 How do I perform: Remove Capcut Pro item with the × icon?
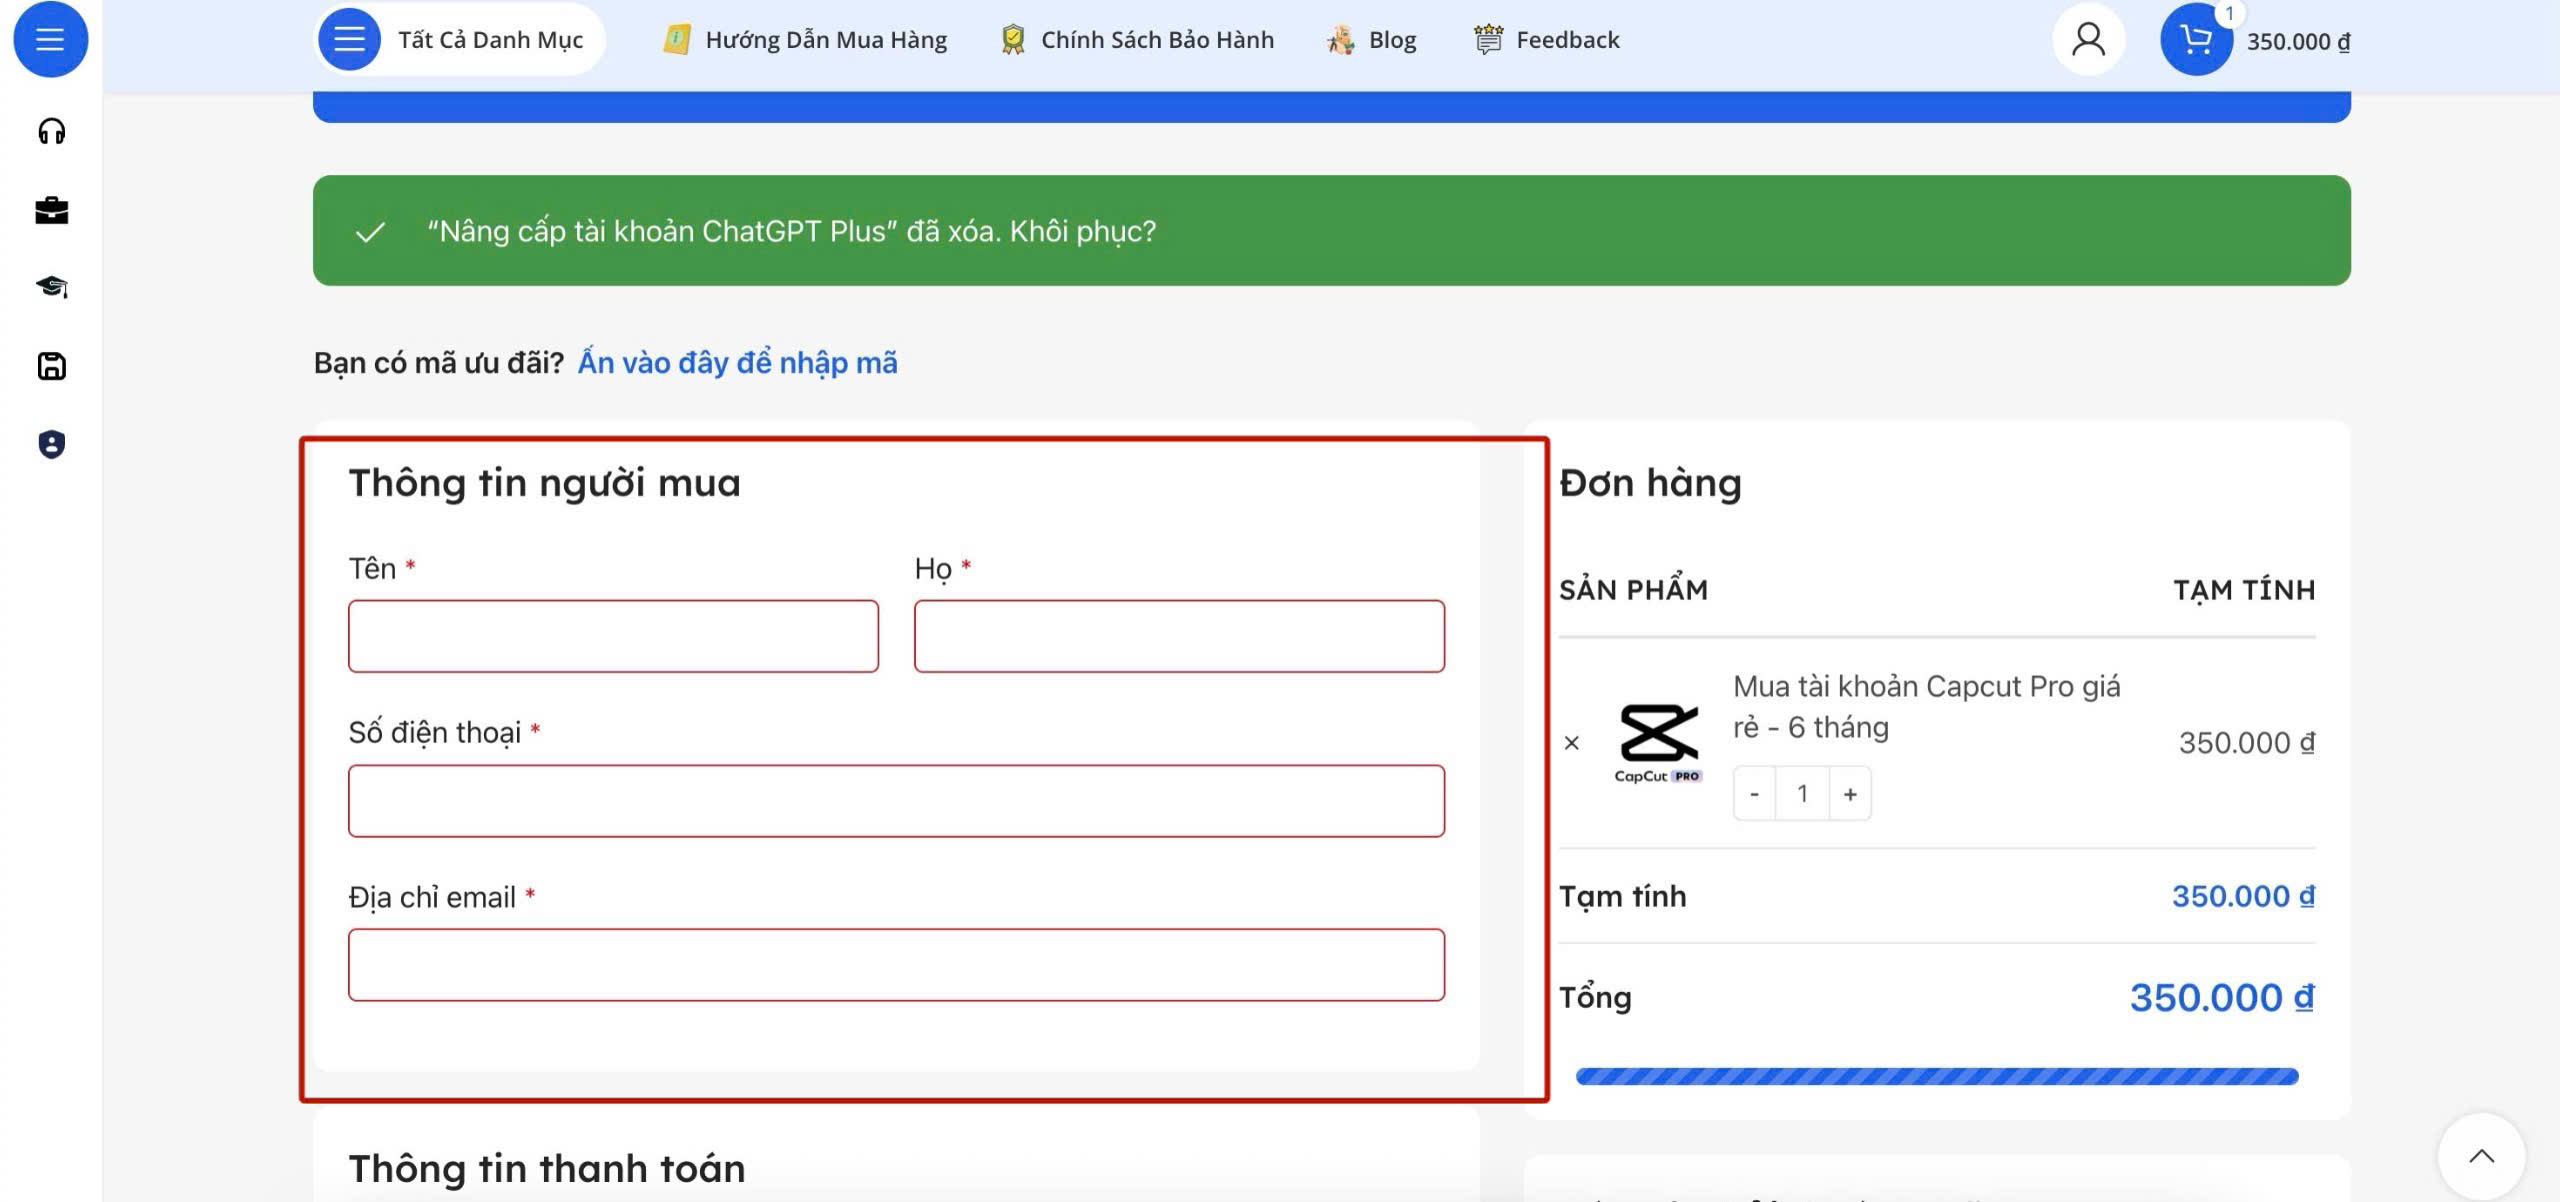[1571, 743]
